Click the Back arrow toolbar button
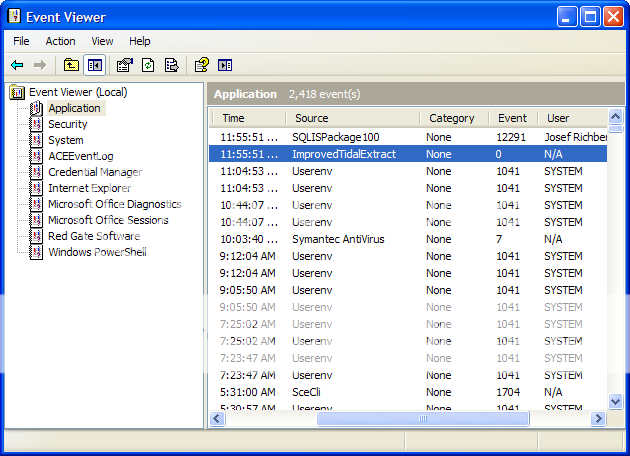The height and width of the screenshot is (456, 630). tap(17, 65)
